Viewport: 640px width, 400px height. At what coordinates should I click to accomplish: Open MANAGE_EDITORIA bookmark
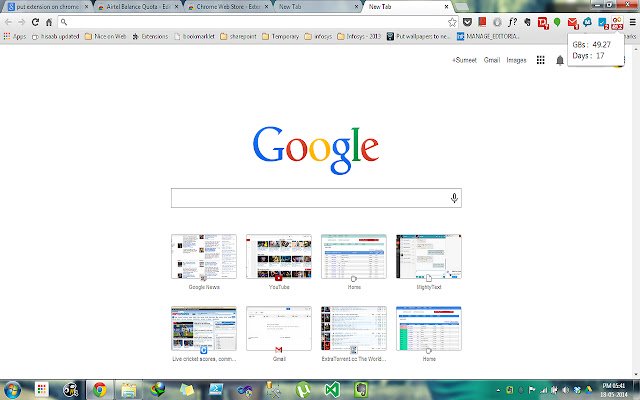point(488,36)
